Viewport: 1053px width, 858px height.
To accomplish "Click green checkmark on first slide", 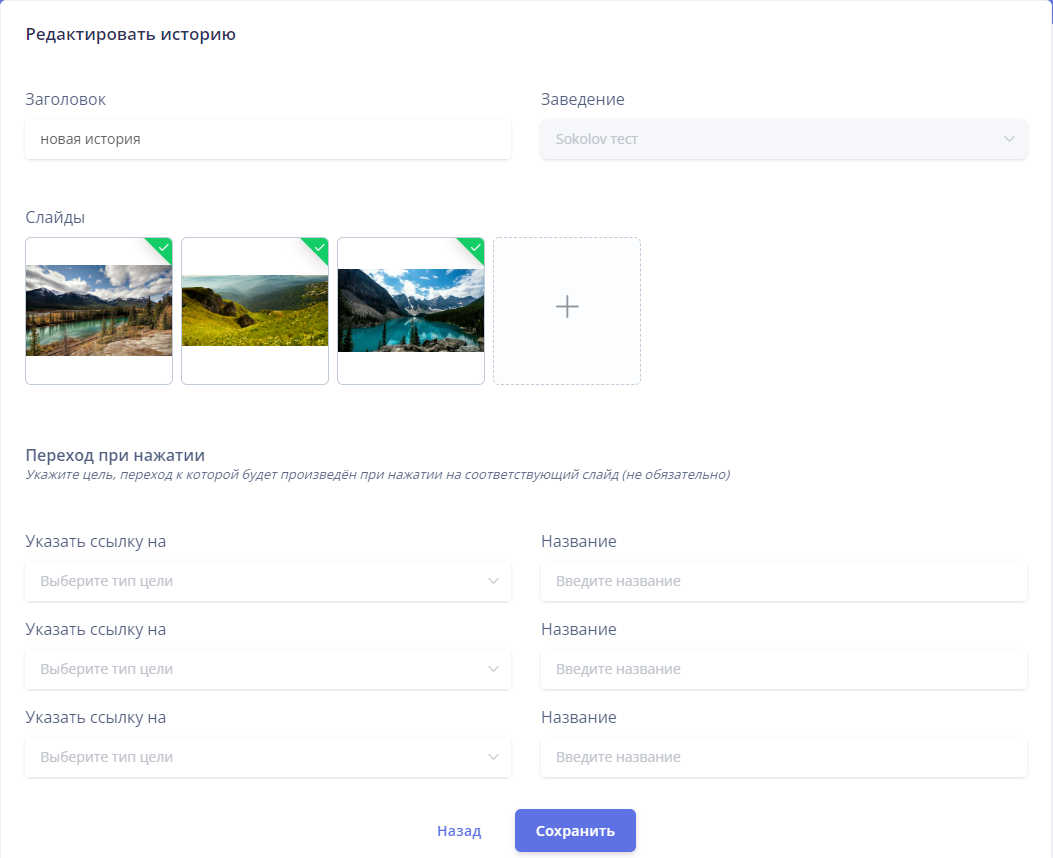I will tap(163, 247).
